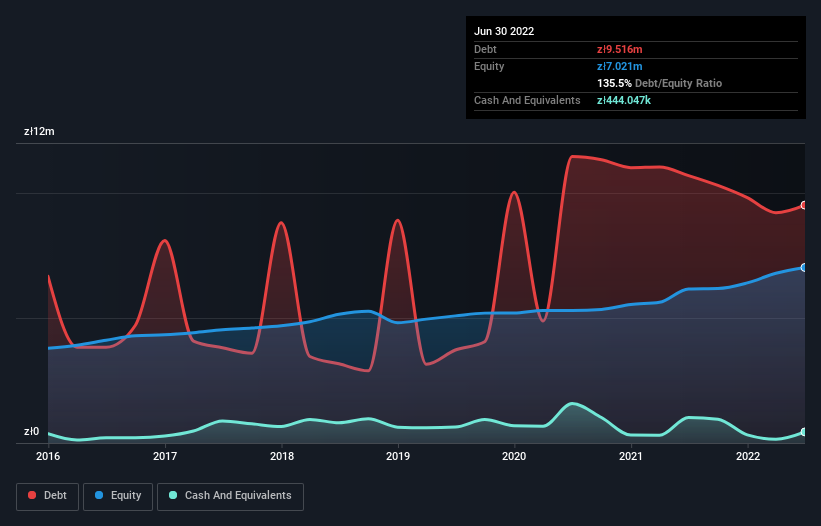Toggle the Debt legend button
Image resolution: width=821 pixels, height=526 pixels.
click(48, 496)
